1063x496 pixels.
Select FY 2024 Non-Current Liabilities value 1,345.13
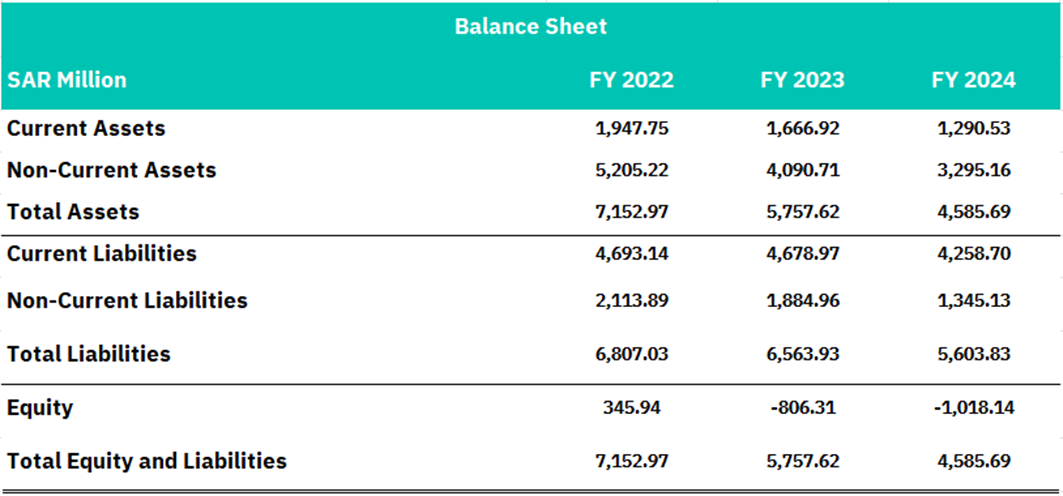pos(973,299)
